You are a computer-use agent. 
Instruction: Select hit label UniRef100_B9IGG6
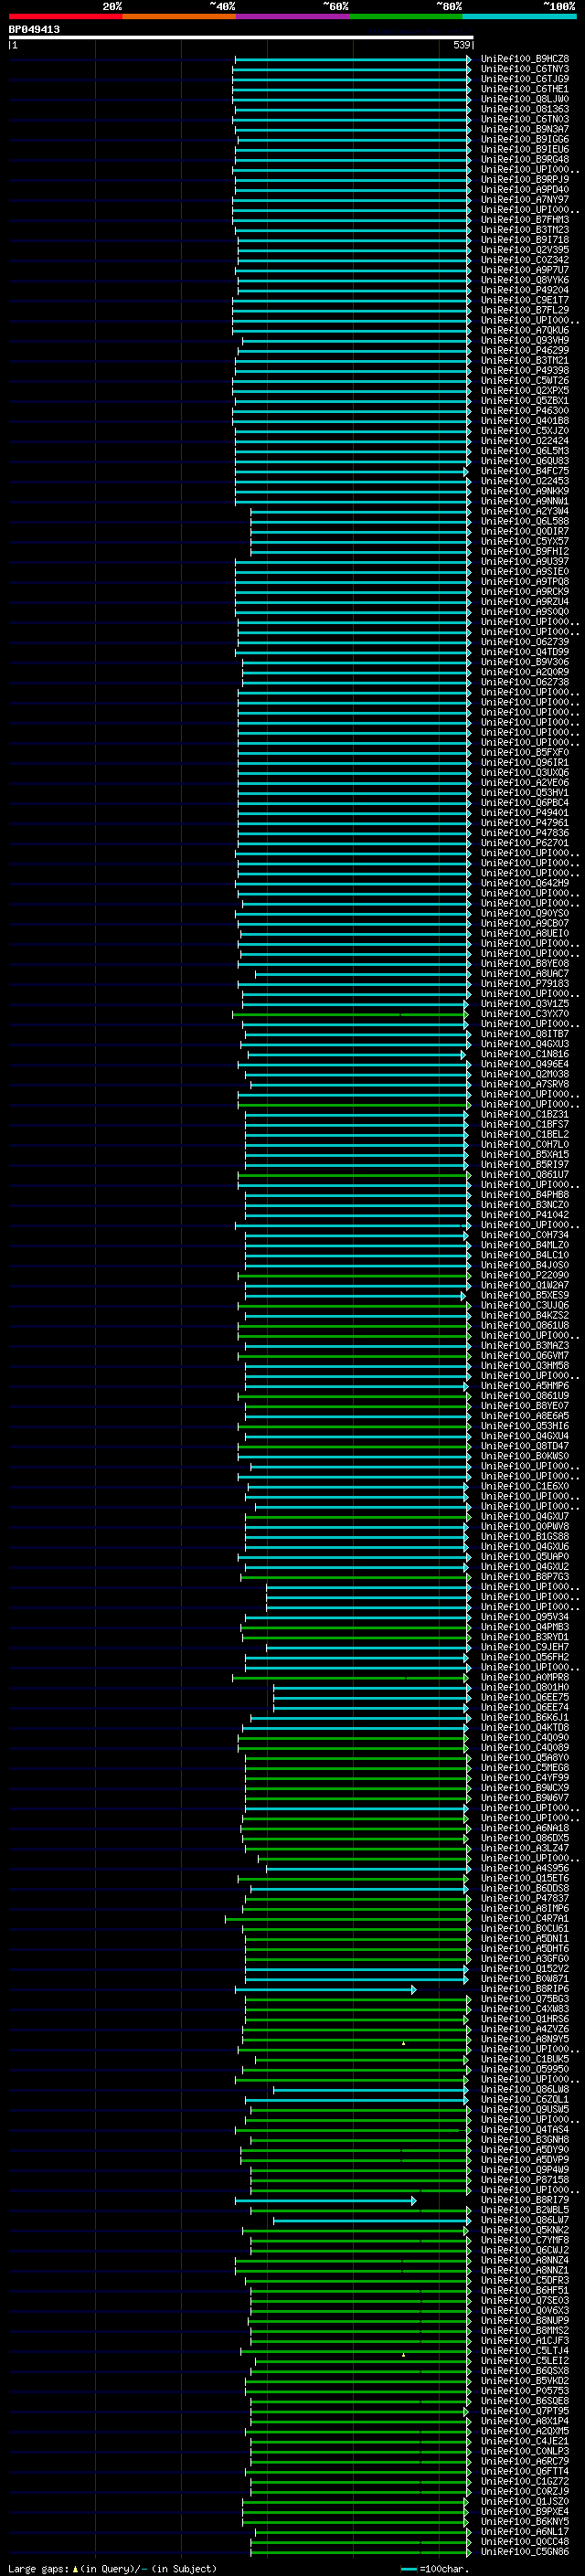click(524, 139)
